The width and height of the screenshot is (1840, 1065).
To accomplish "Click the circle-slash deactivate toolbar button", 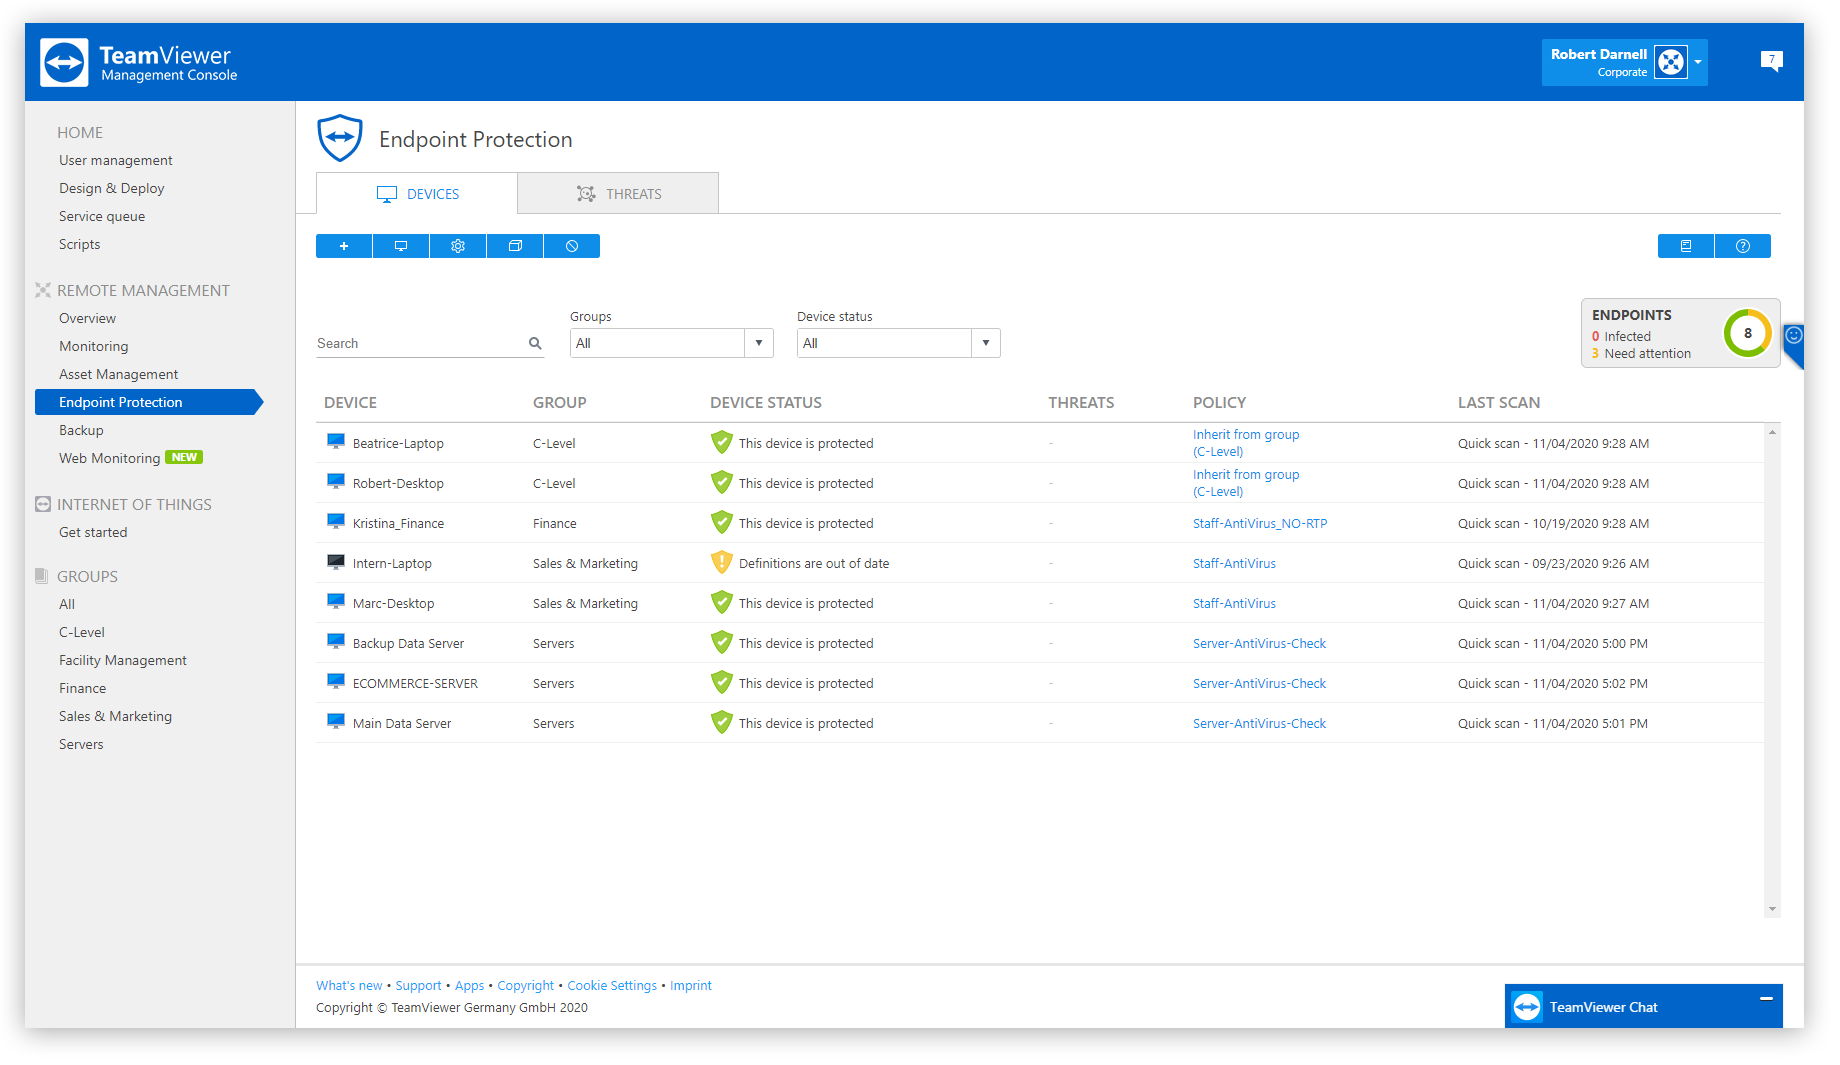I will [x=572, y=246].
